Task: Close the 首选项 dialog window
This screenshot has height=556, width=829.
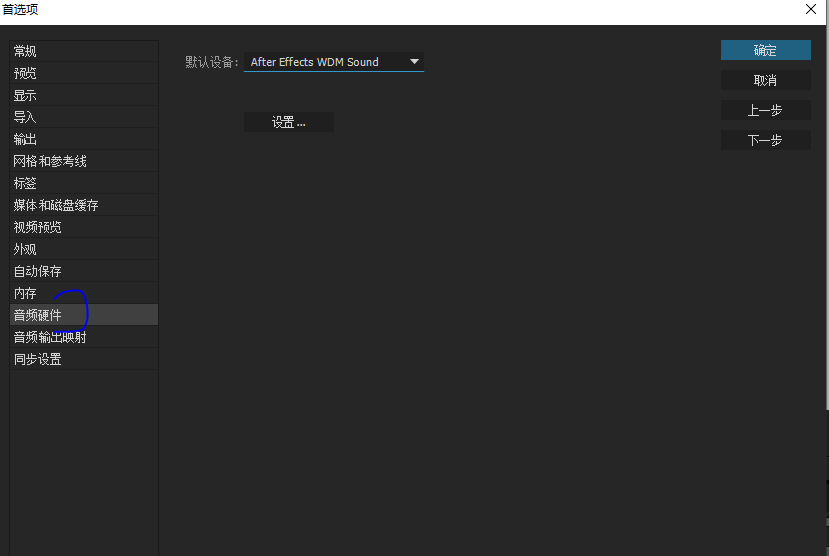Action: pyautogui.click(x=811, y=10)
